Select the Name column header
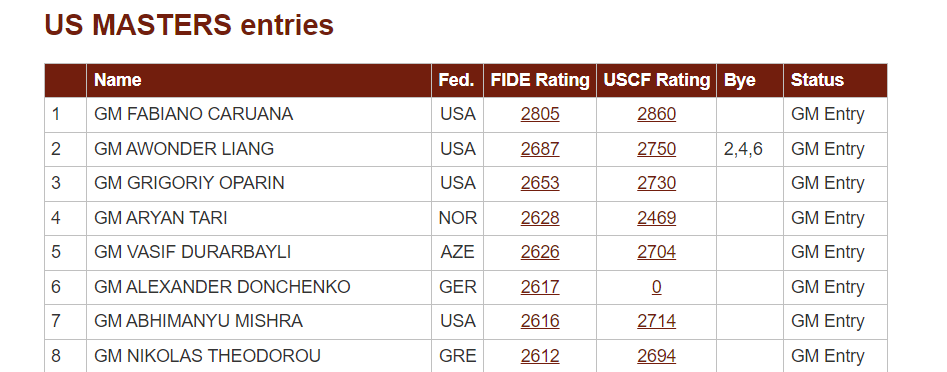 tap(118, 80)
